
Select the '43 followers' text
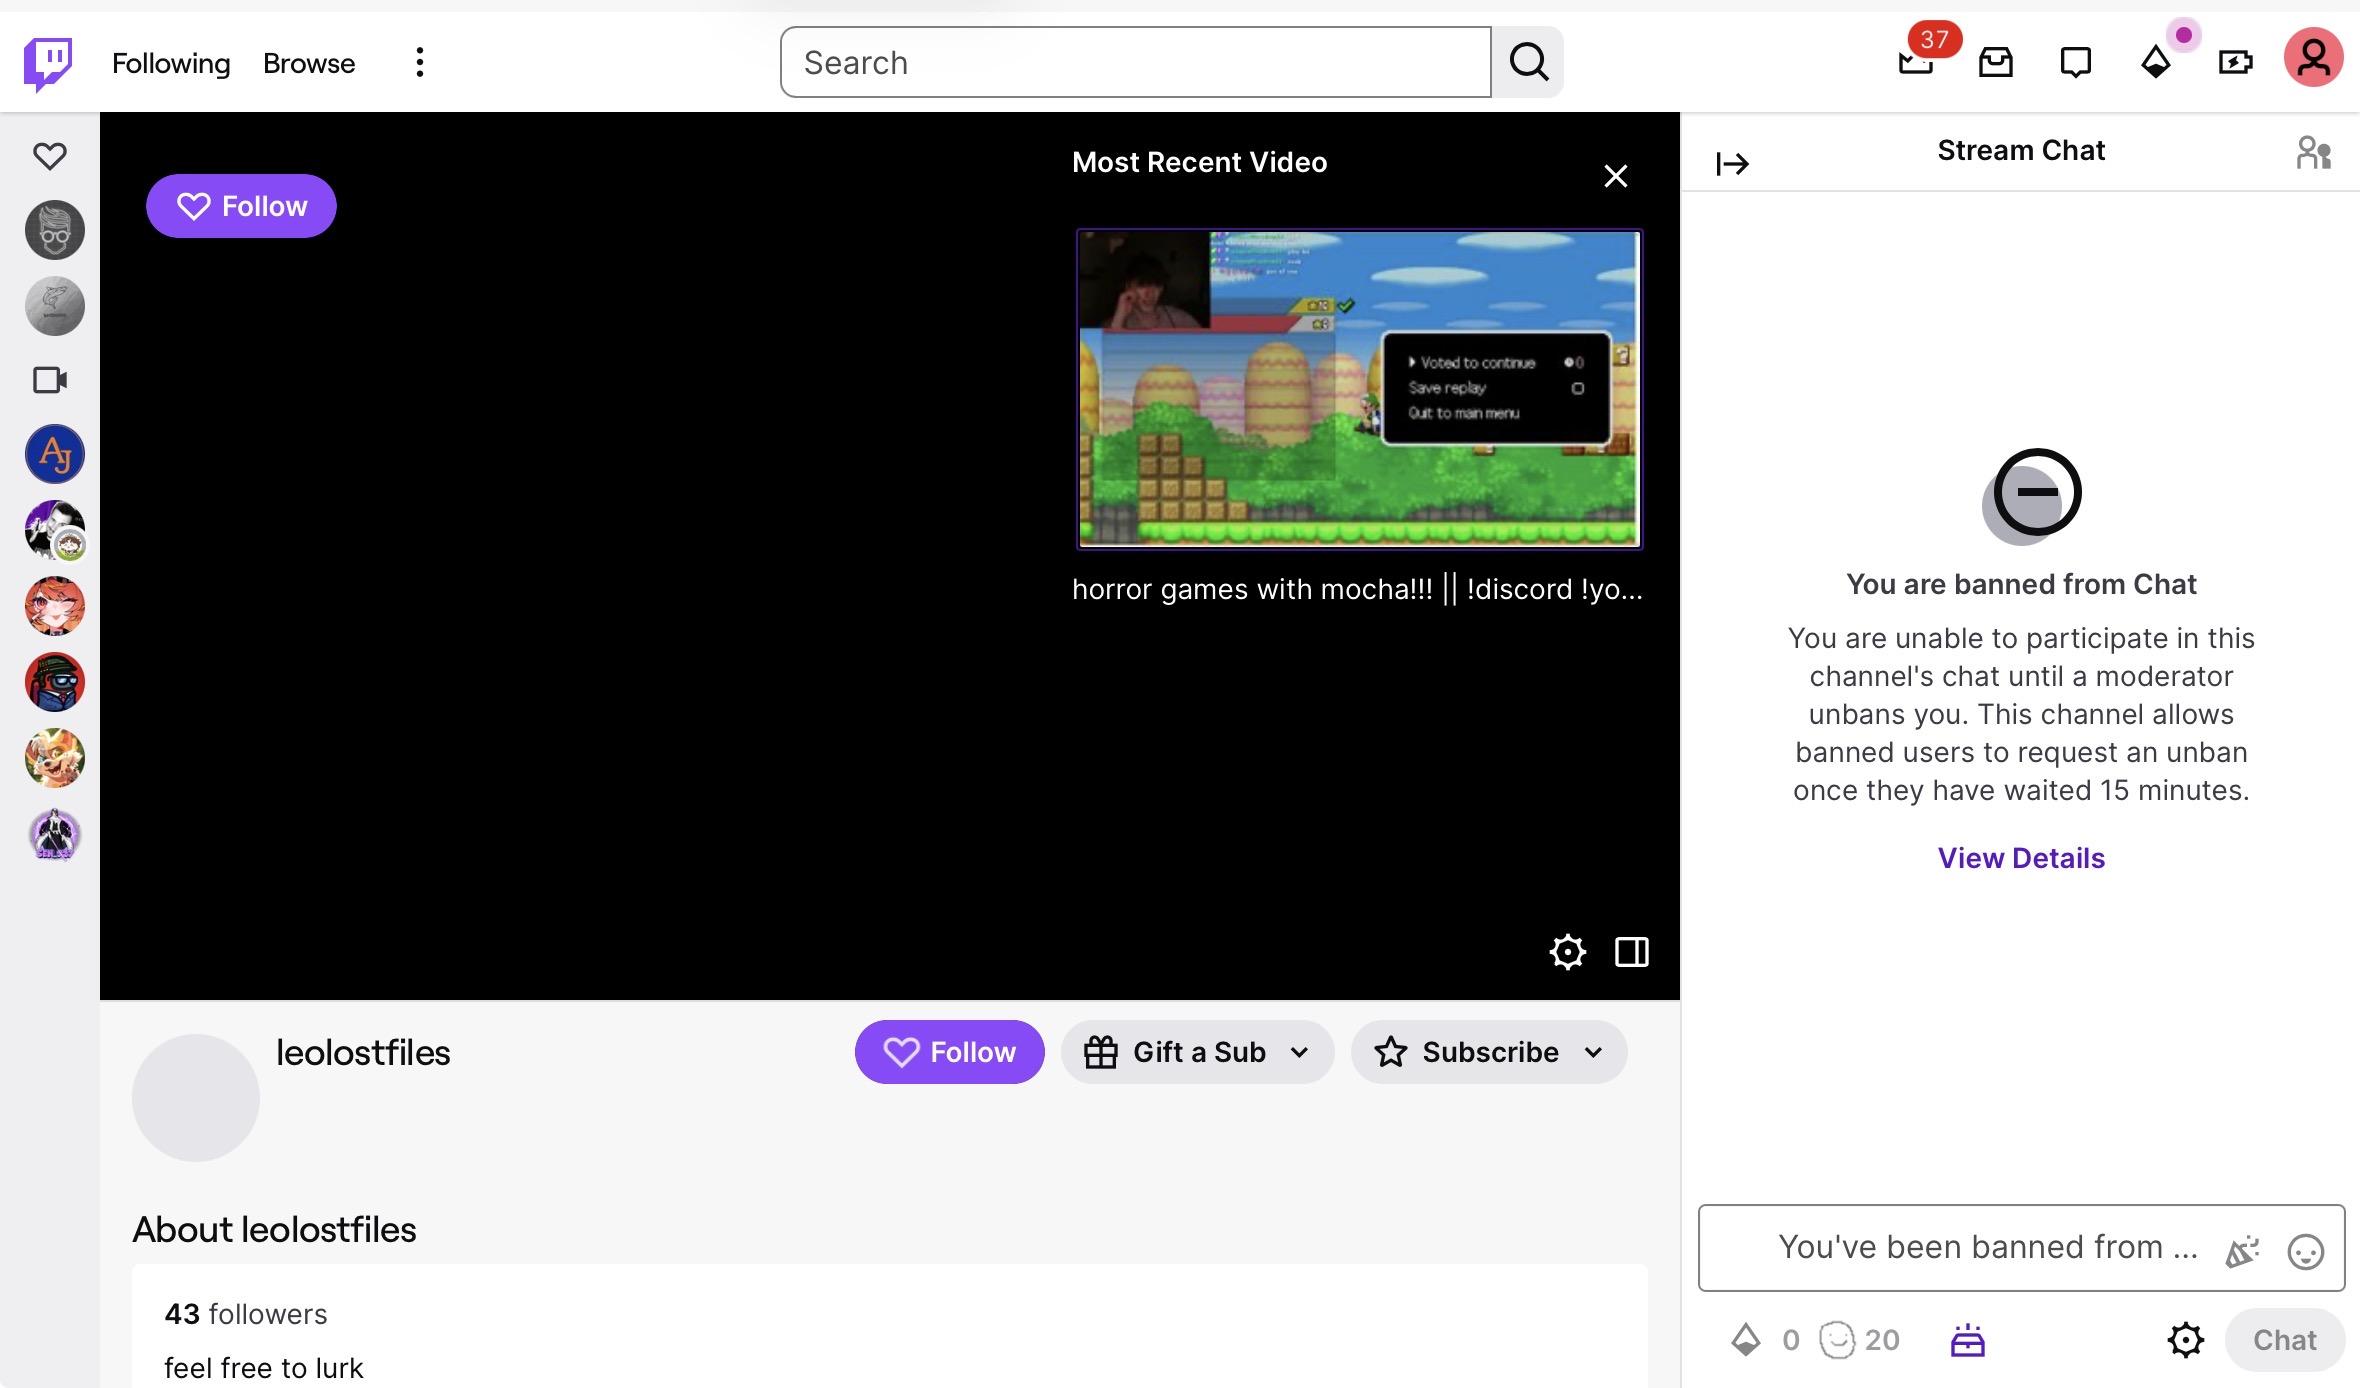coord(246,1314)
